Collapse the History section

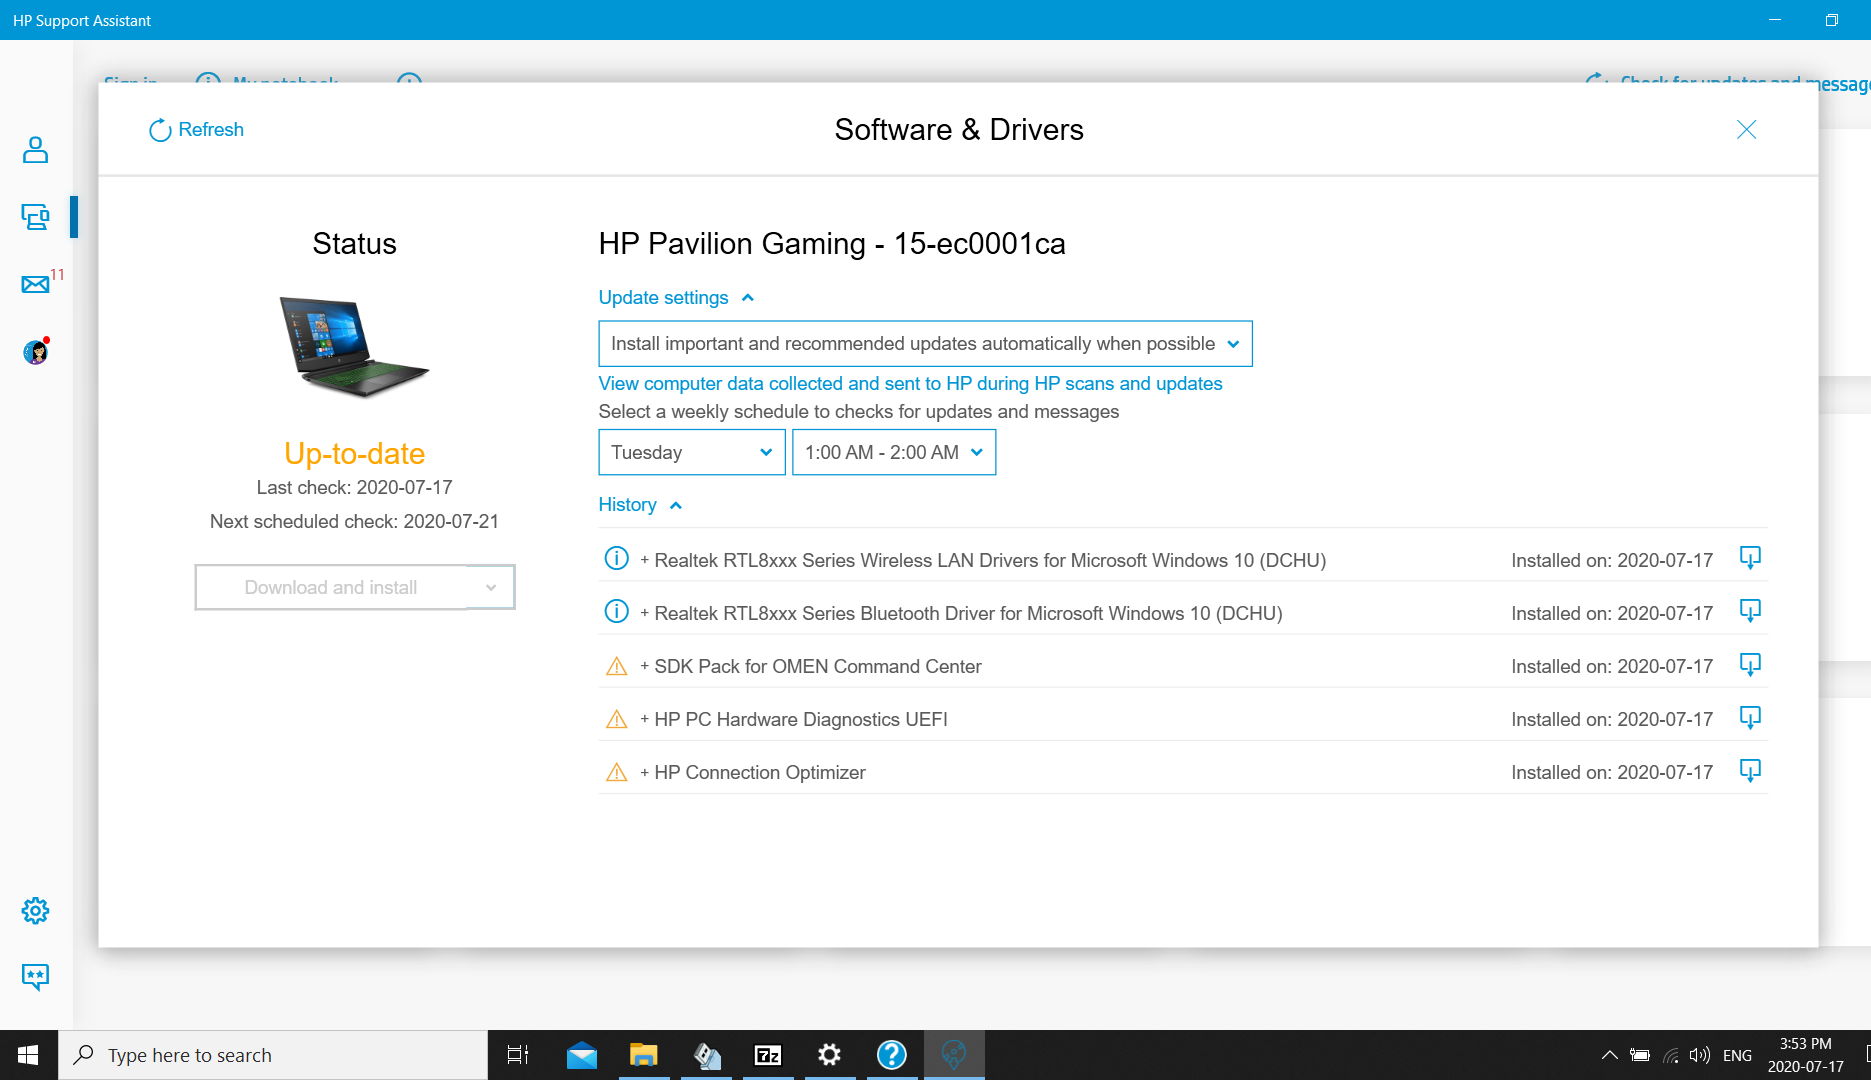pos(677,505)
